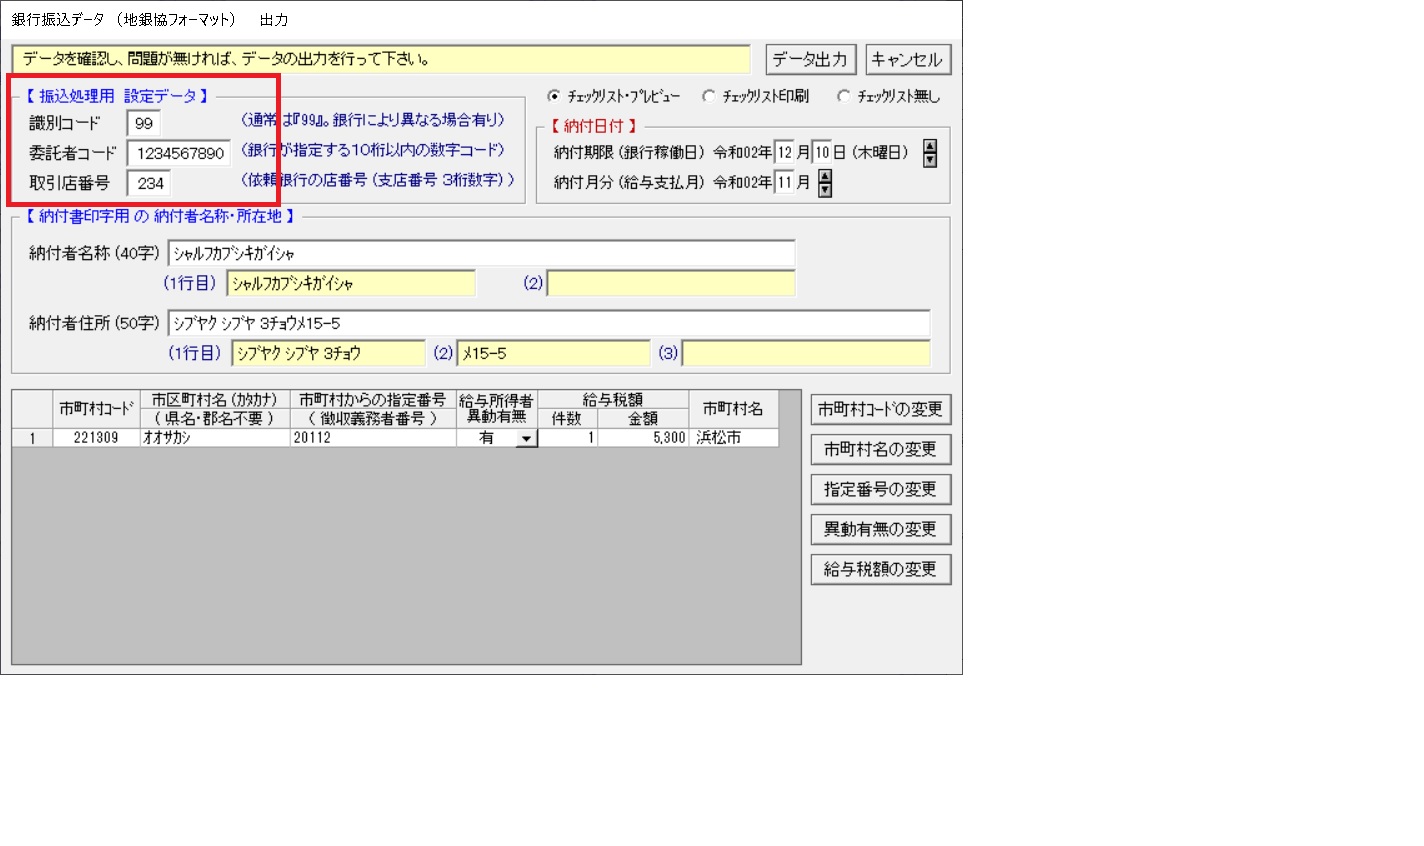Click the 市町村名 column header
1424x846 pixels.
(733, 409)
